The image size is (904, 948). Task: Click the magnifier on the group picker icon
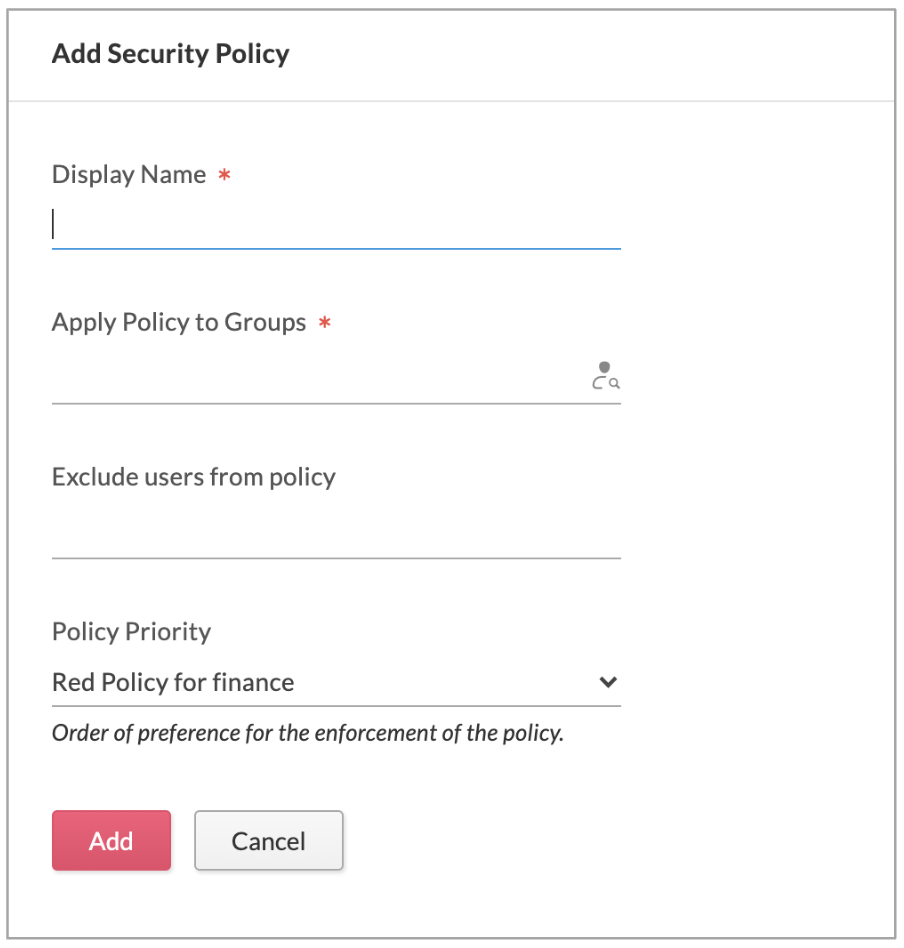614,383
